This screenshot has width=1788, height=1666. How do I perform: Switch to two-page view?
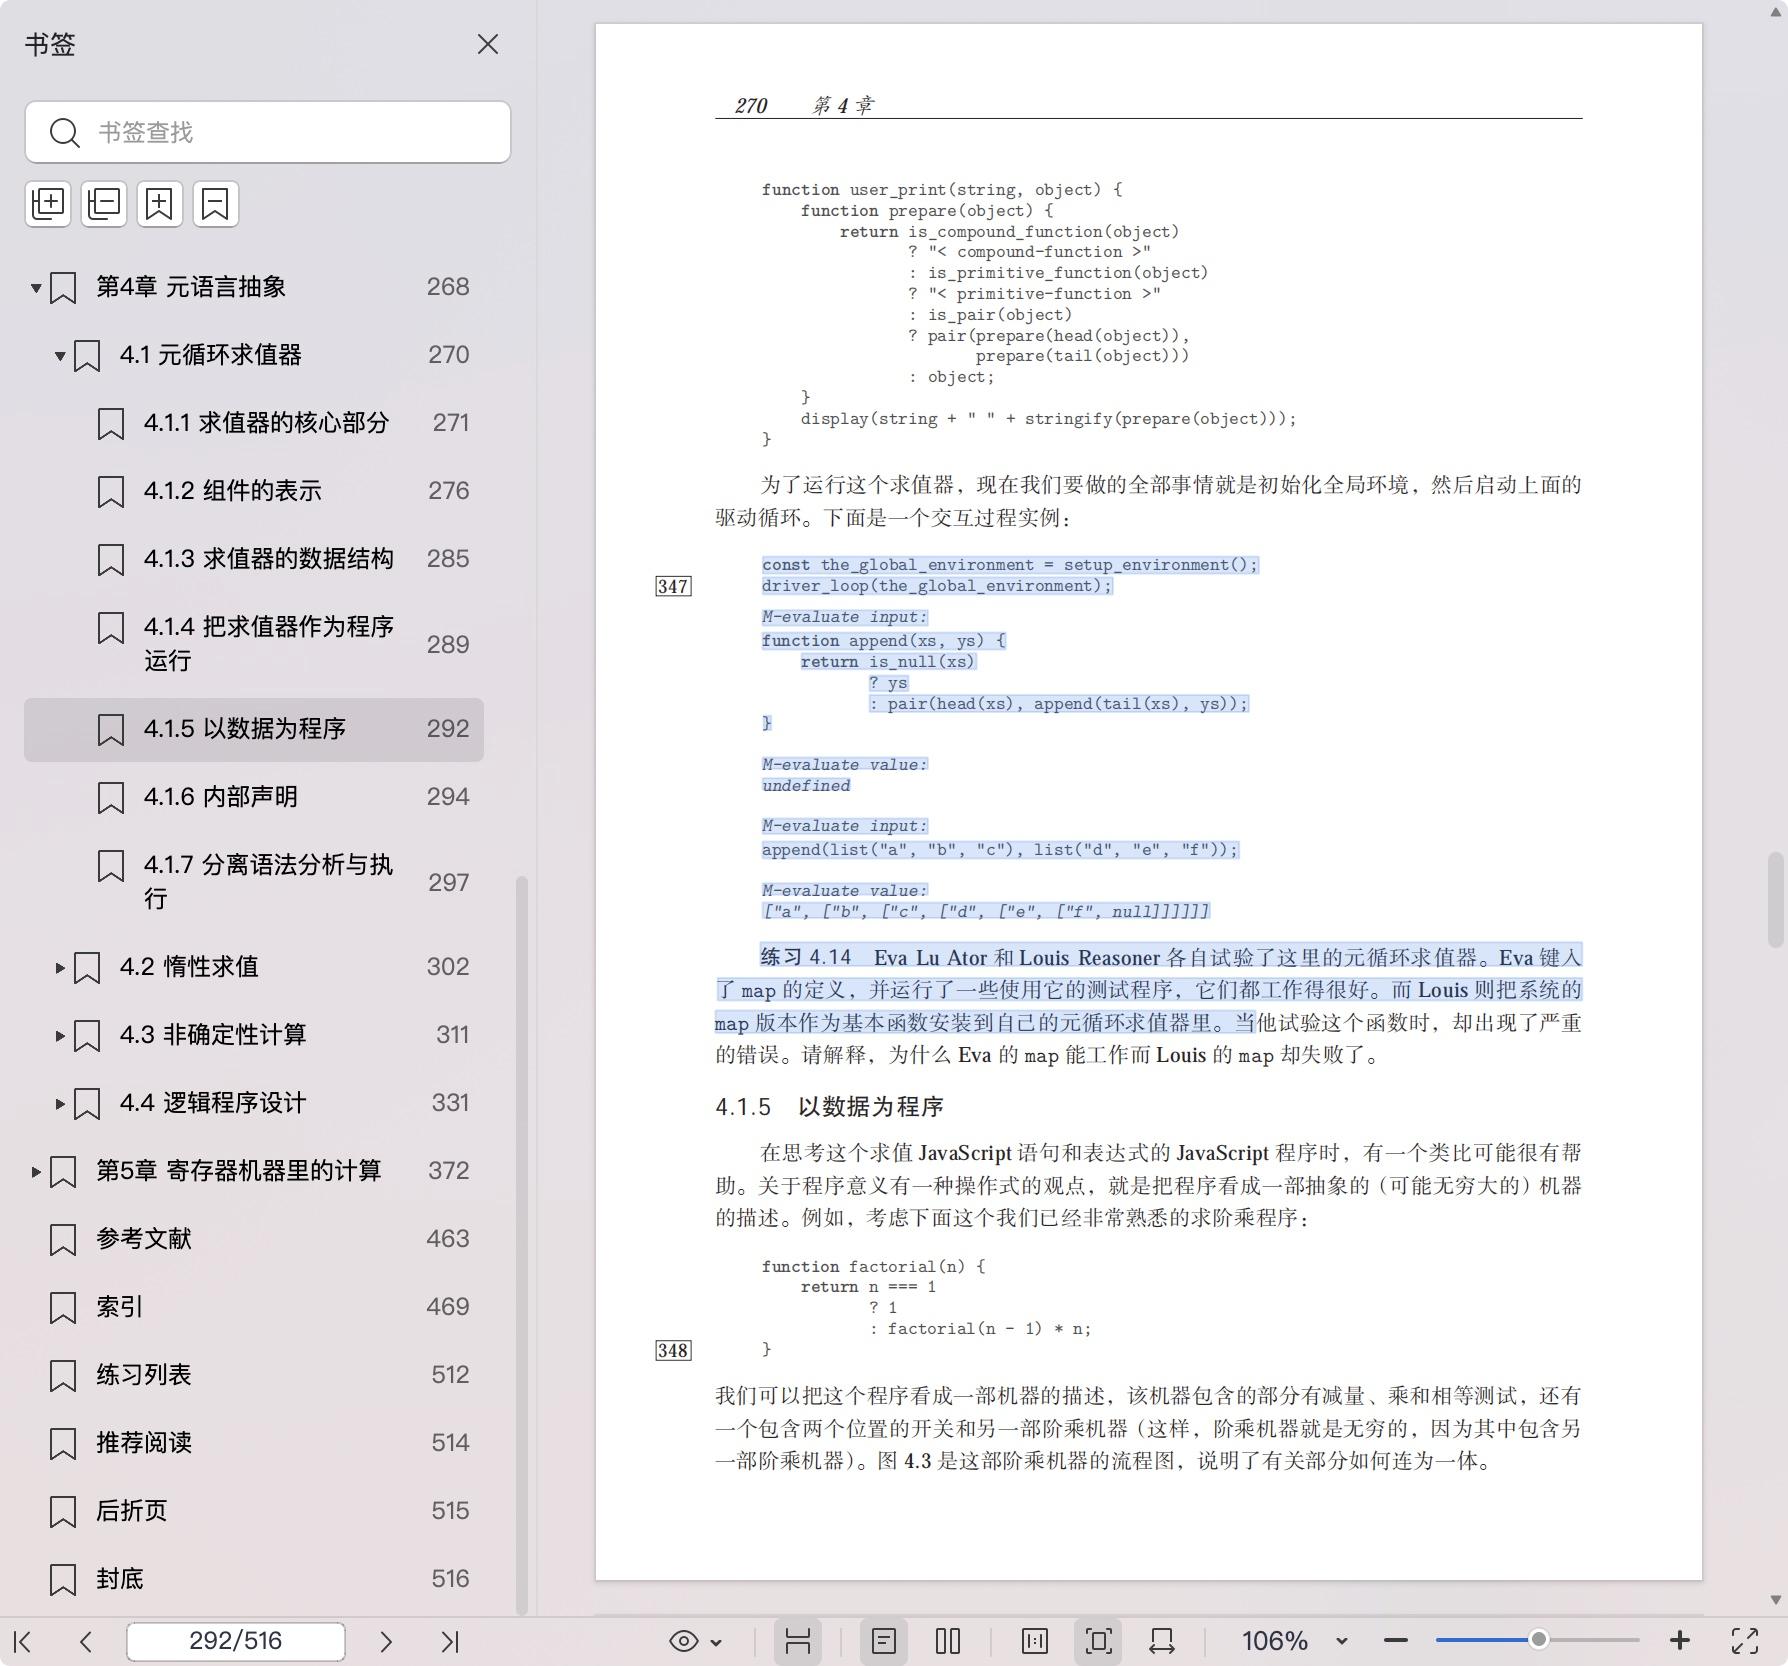click(948, 1641)
